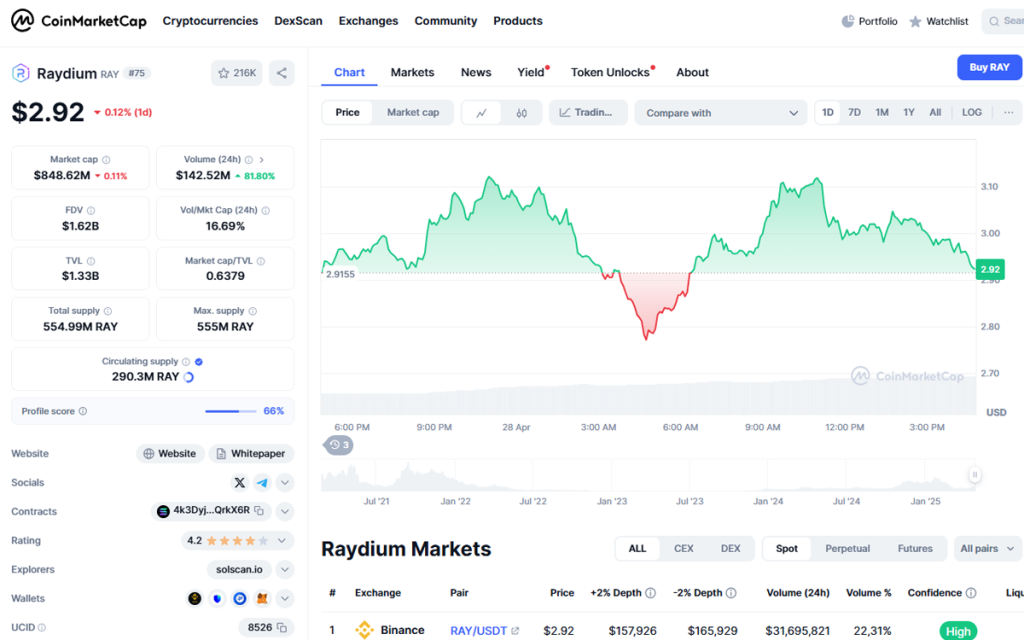This screenshot has height=640, width=1024.
Task: Click the Total supply info icon
Action: coord(108,312)
